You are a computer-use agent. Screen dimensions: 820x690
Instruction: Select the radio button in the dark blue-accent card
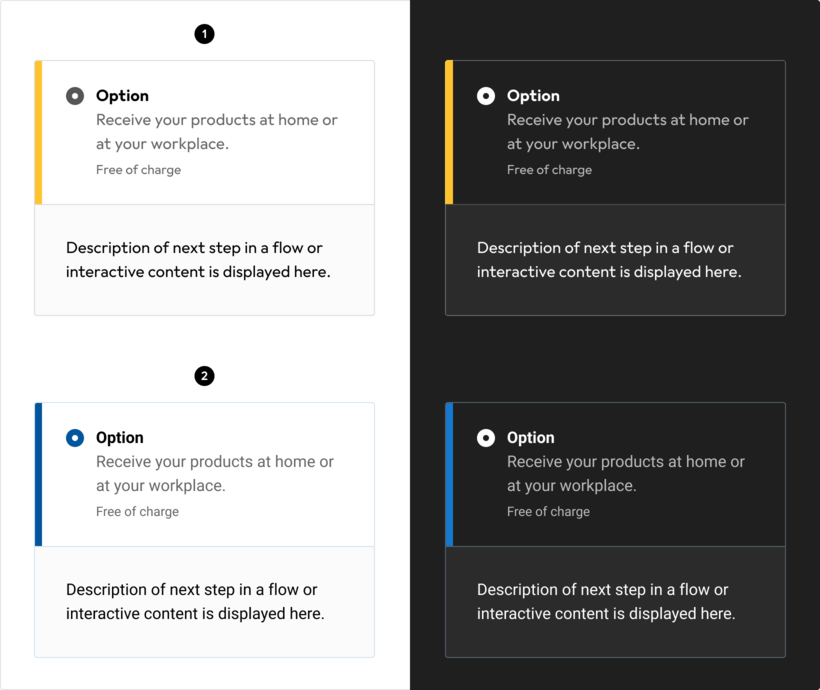[x=486, y=438]
